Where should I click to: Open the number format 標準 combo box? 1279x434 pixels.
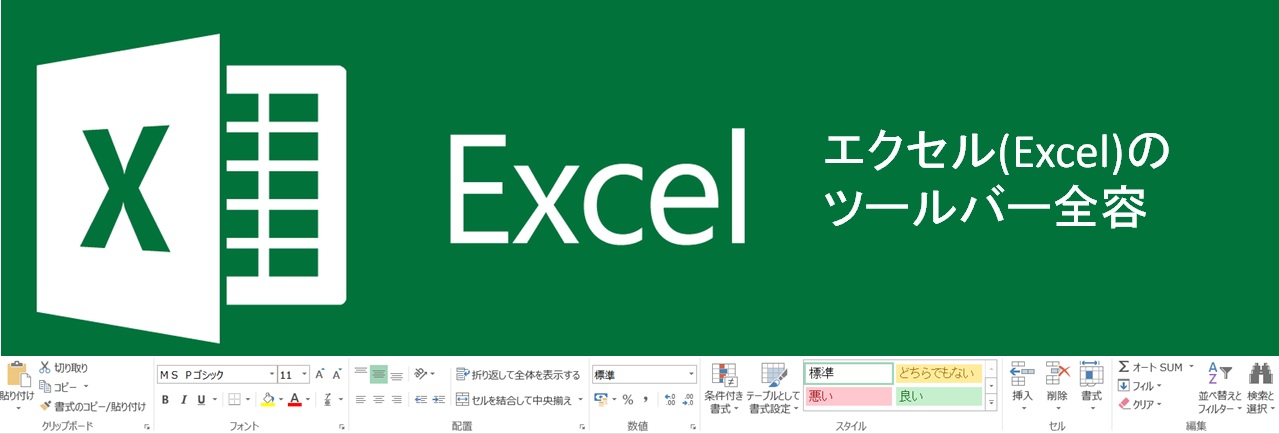(645, 374)
